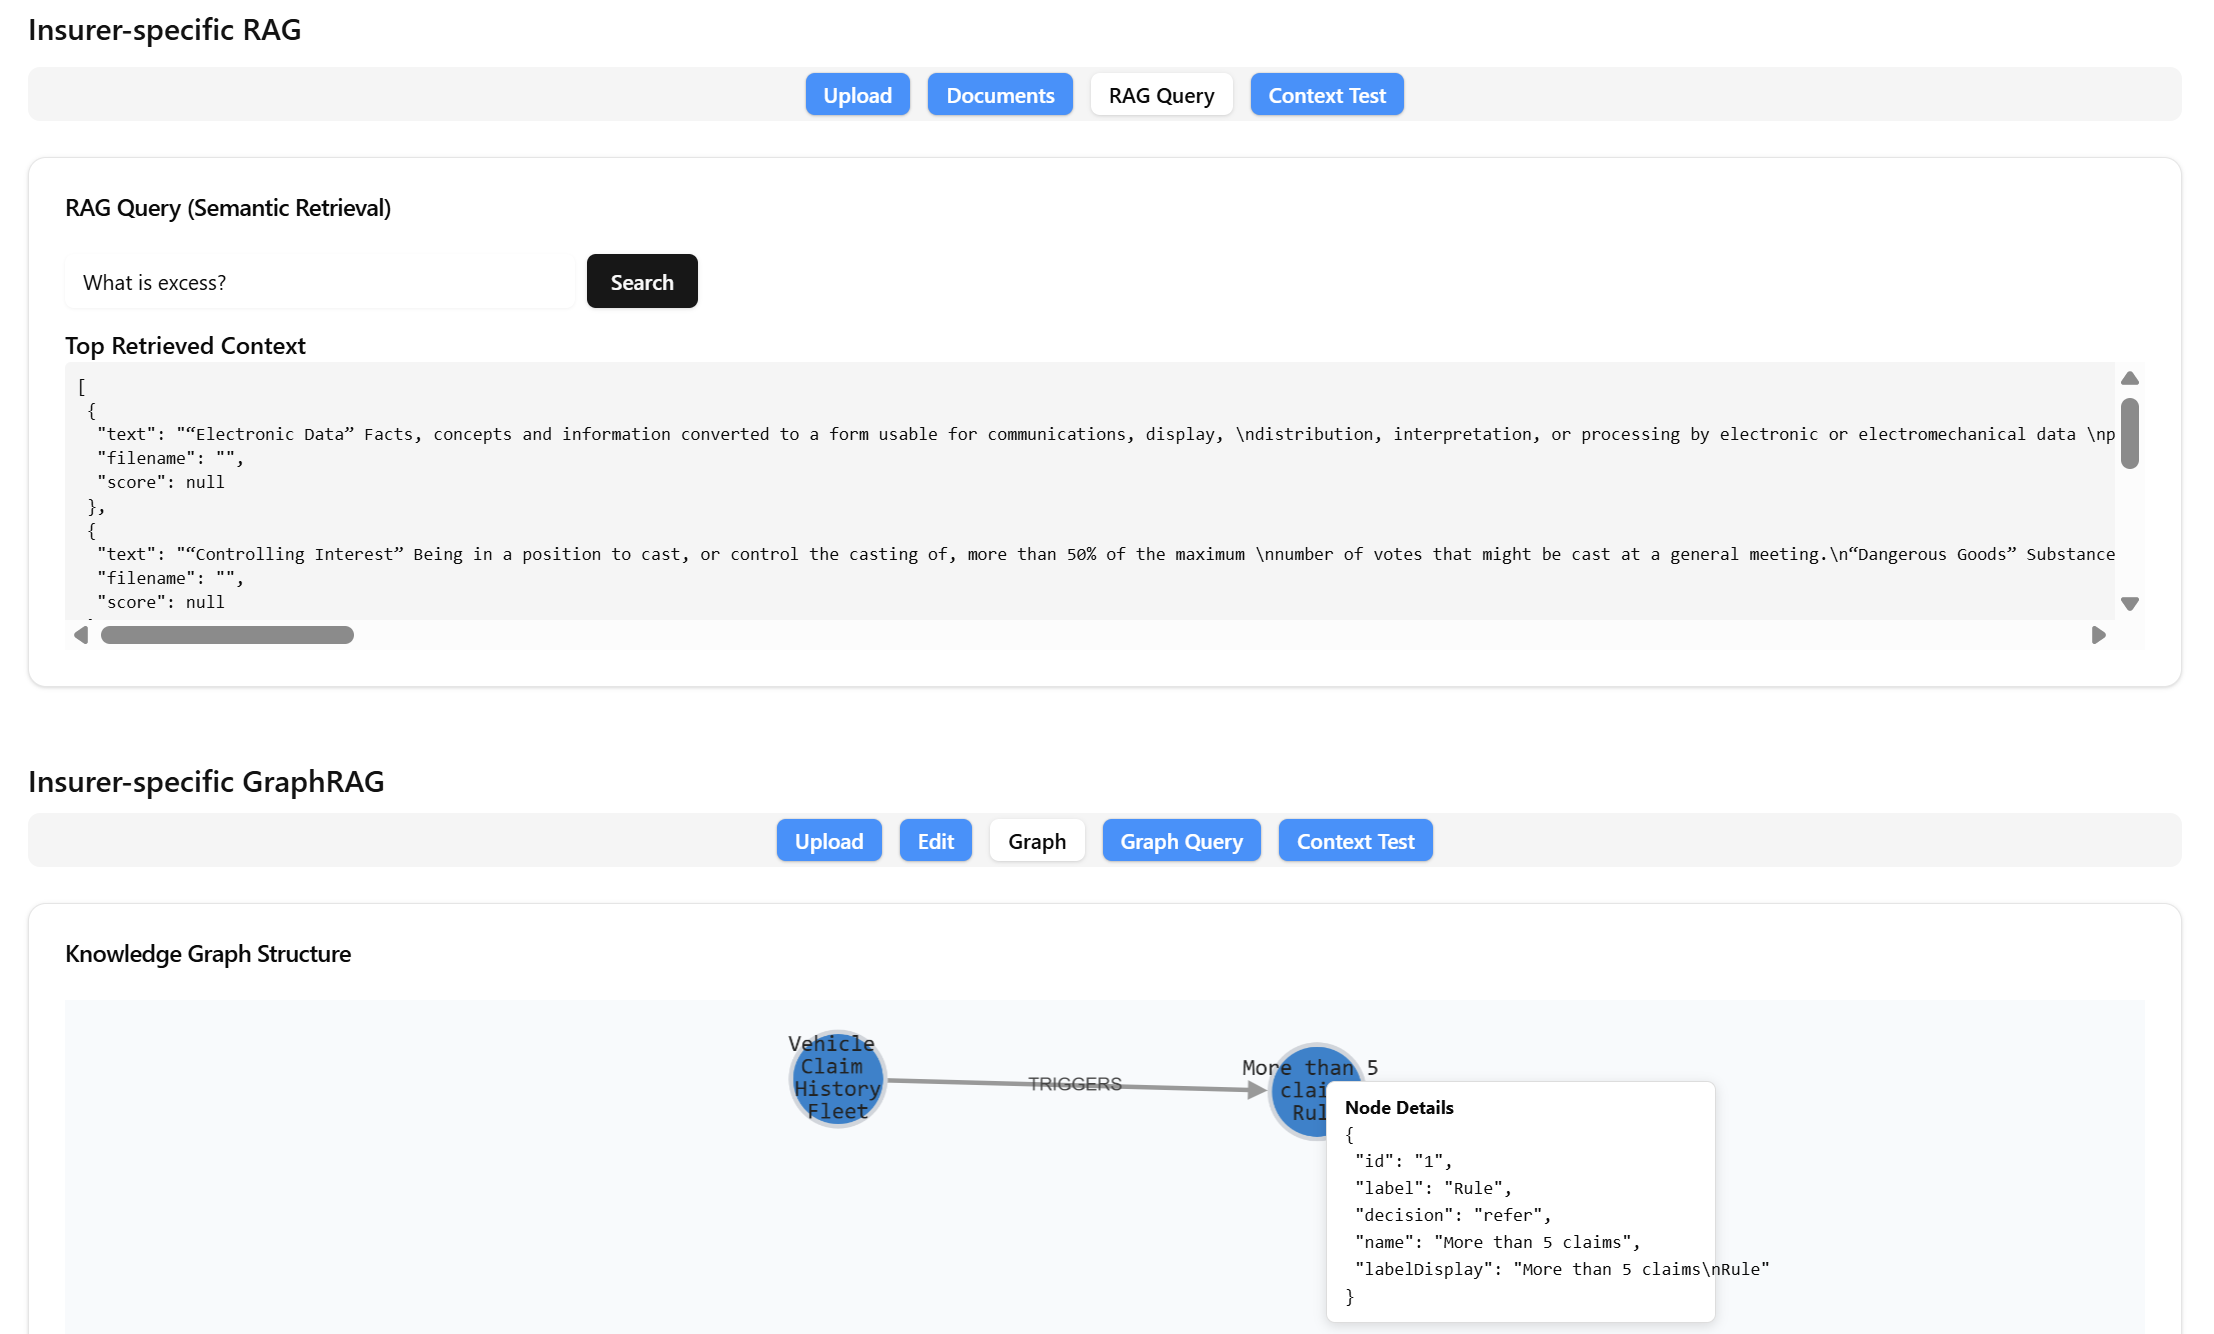Open Context Test in RAG section
Image resolution: width=2214 pixels, height=1334 pixels.
(1327, 95)
